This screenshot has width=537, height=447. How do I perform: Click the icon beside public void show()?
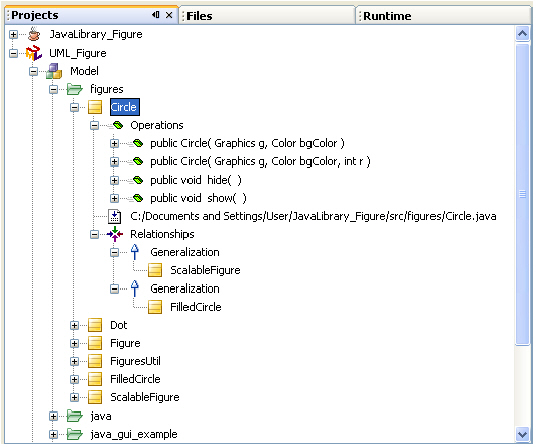pos(135,198)
